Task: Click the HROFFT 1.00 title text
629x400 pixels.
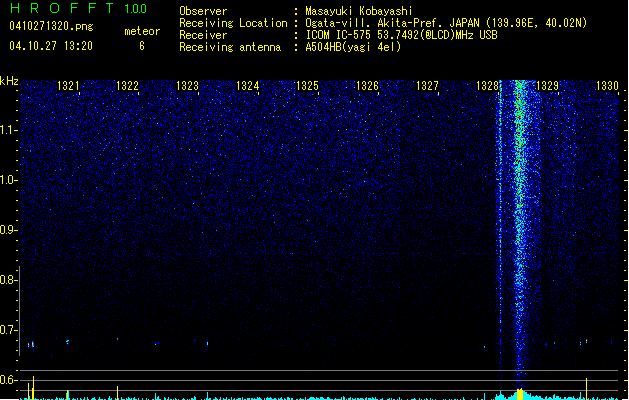Action: (x=78, y=8)
